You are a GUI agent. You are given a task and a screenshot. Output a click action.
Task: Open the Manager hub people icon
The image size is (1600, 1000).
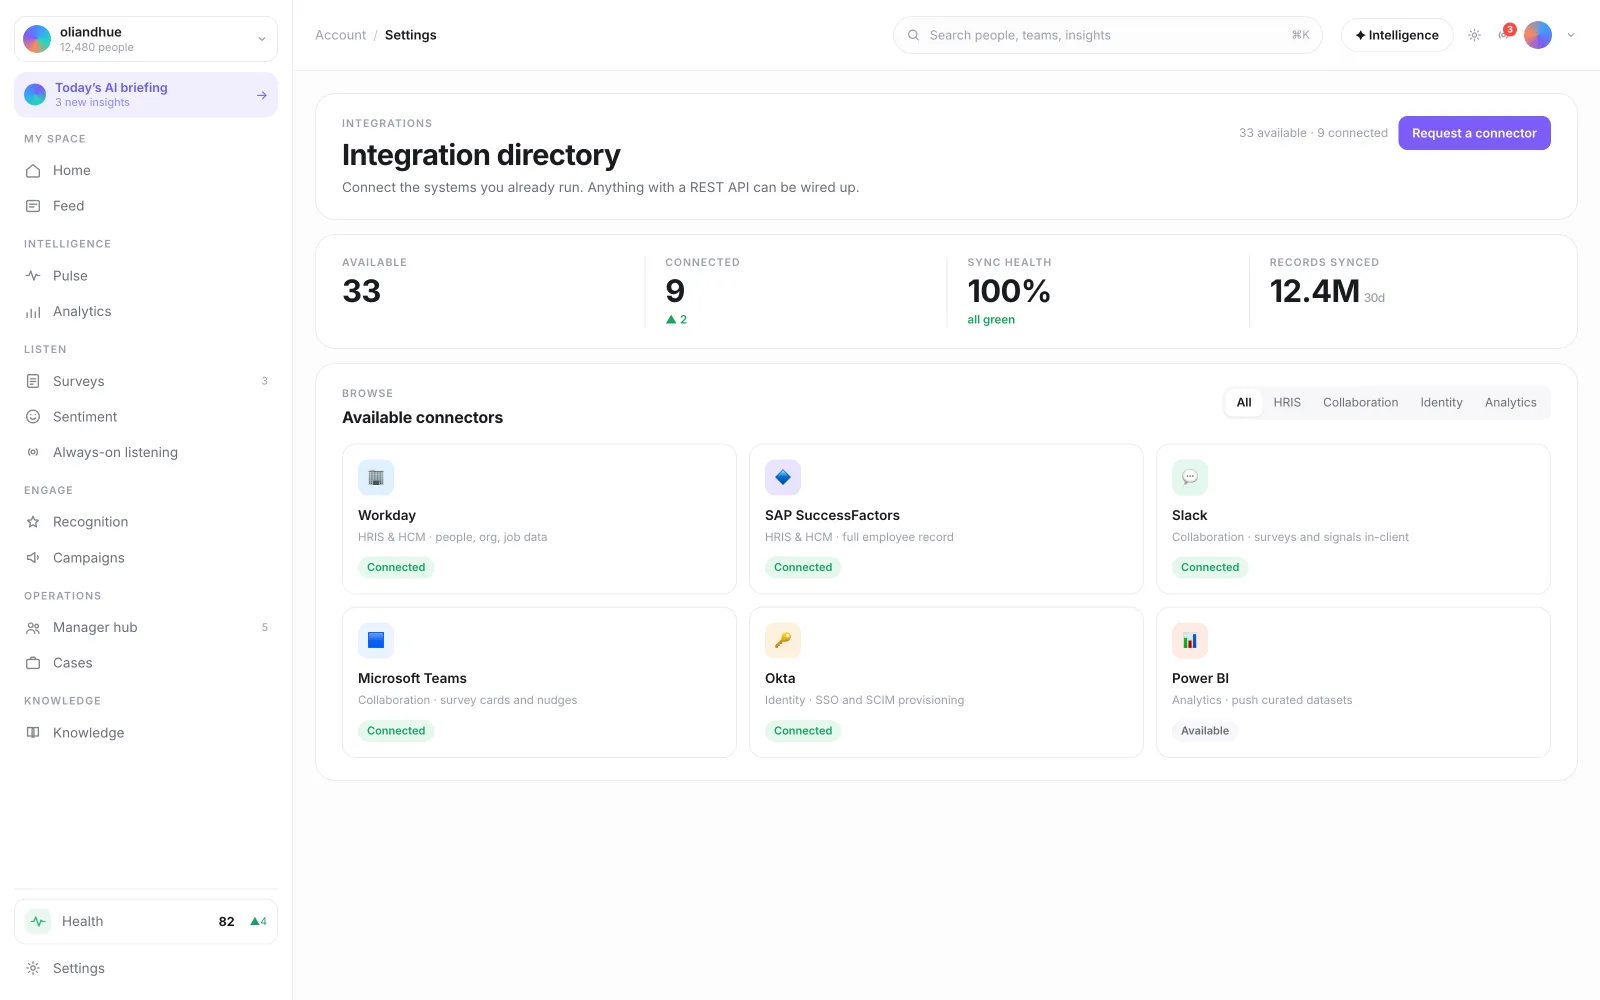(x=33, y=628)
